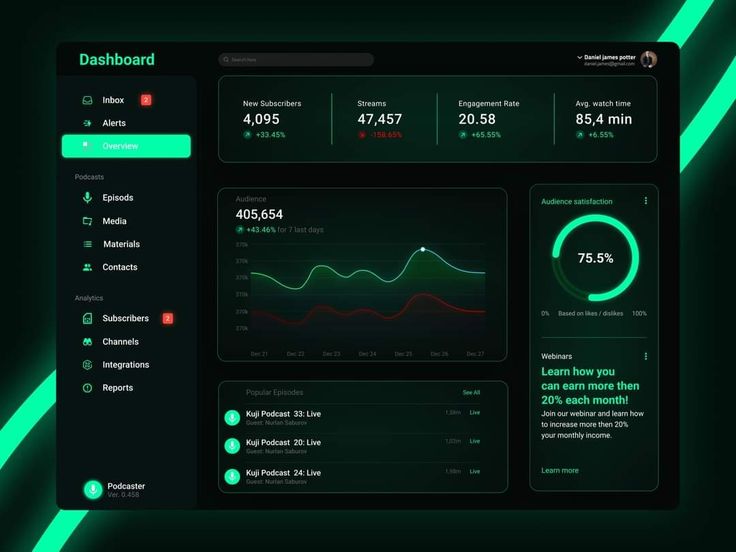Click inside the search field
This screenshot has height=552, width=736.
(x=296, y=60)
